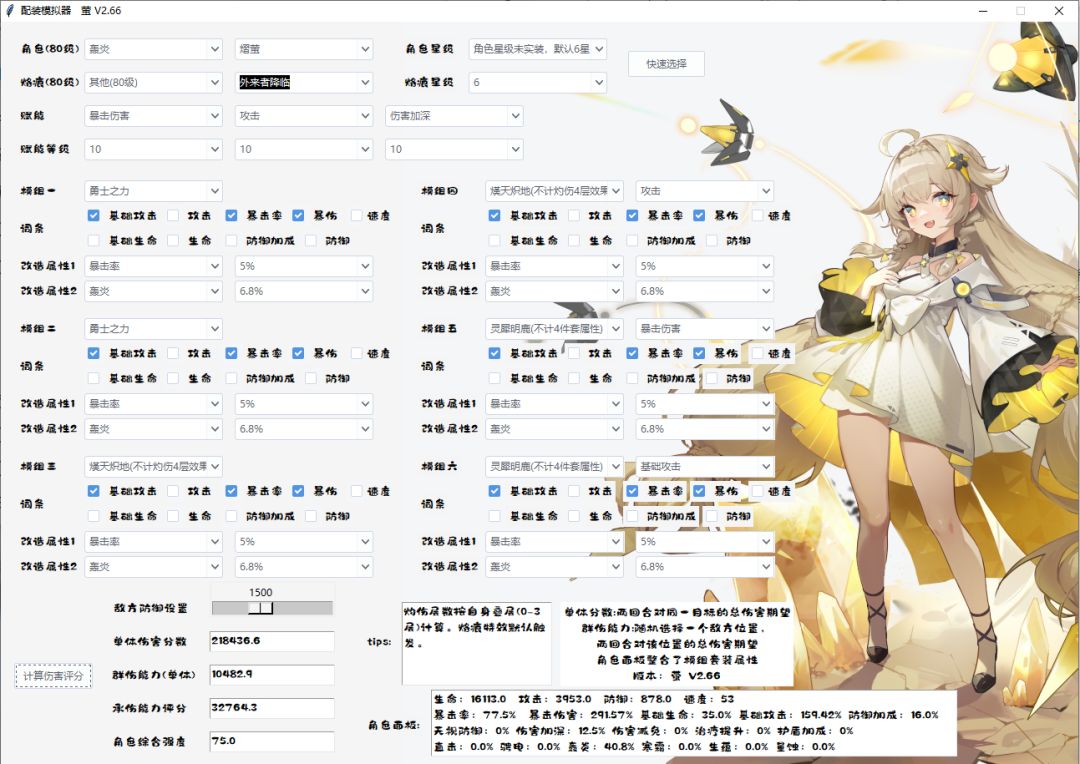Open the 模组五 main stat dropdown showing 暴击伤害

tap(705, 329)
